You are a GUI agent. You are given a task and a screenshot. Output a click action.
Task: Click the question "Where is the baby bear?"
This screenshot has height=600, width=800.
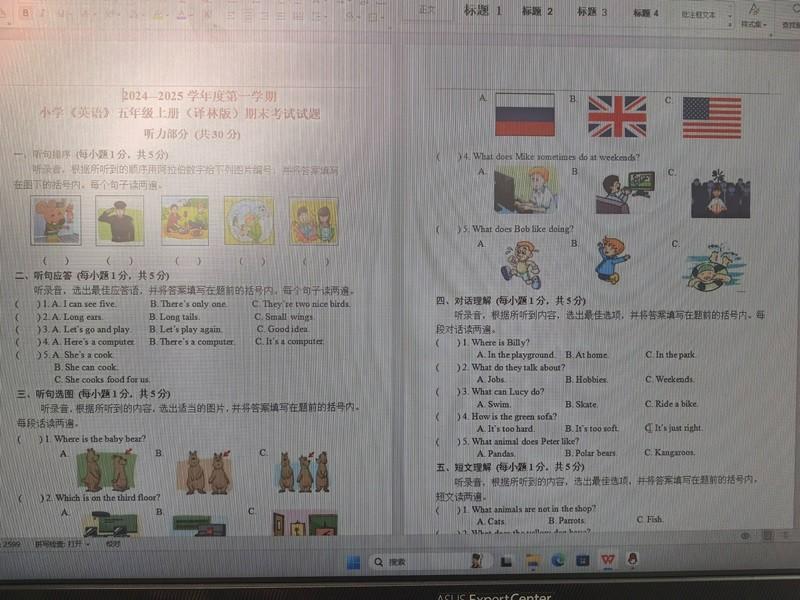pyautogui.click(x=100, y=439)
